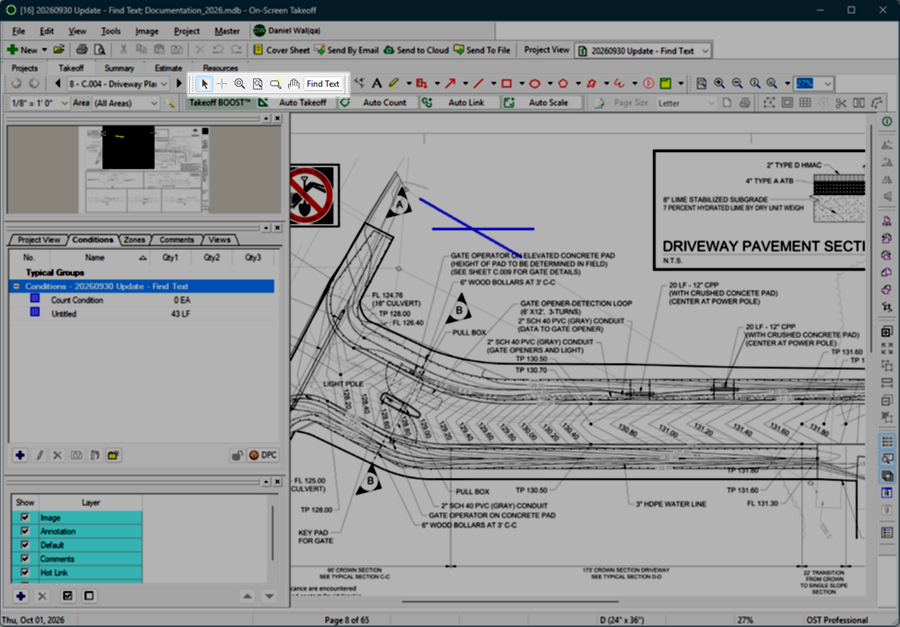Screen dimensions: 900x627
Task: Open the File menu
Action: click(18, 31)
